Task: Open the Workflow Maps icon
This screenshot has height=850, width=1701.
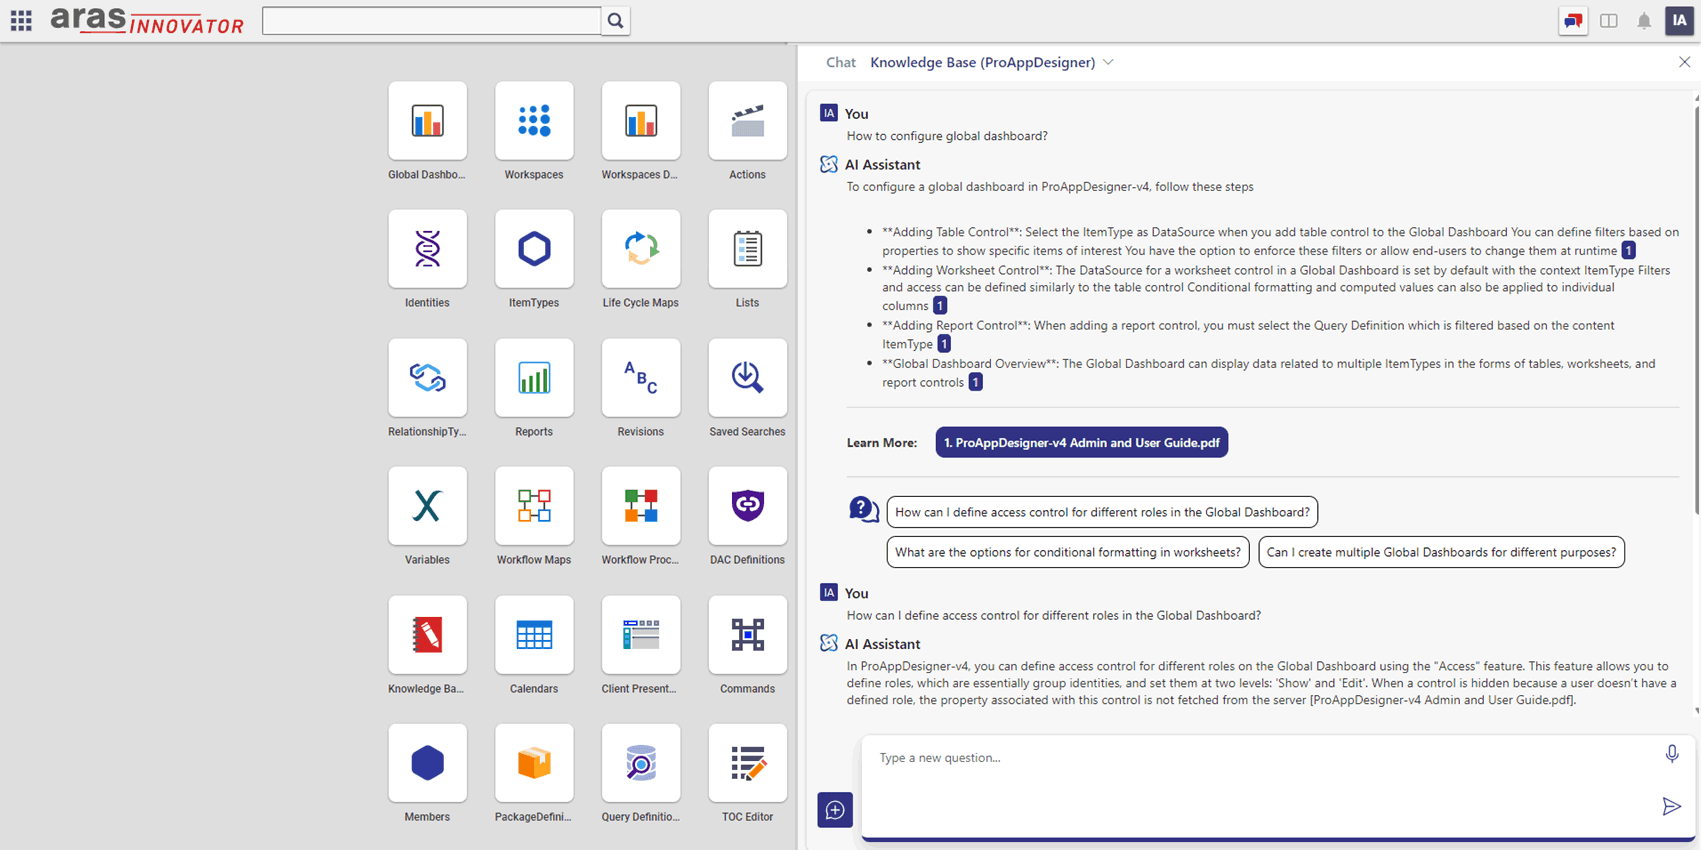Action: tap(534, 506)
